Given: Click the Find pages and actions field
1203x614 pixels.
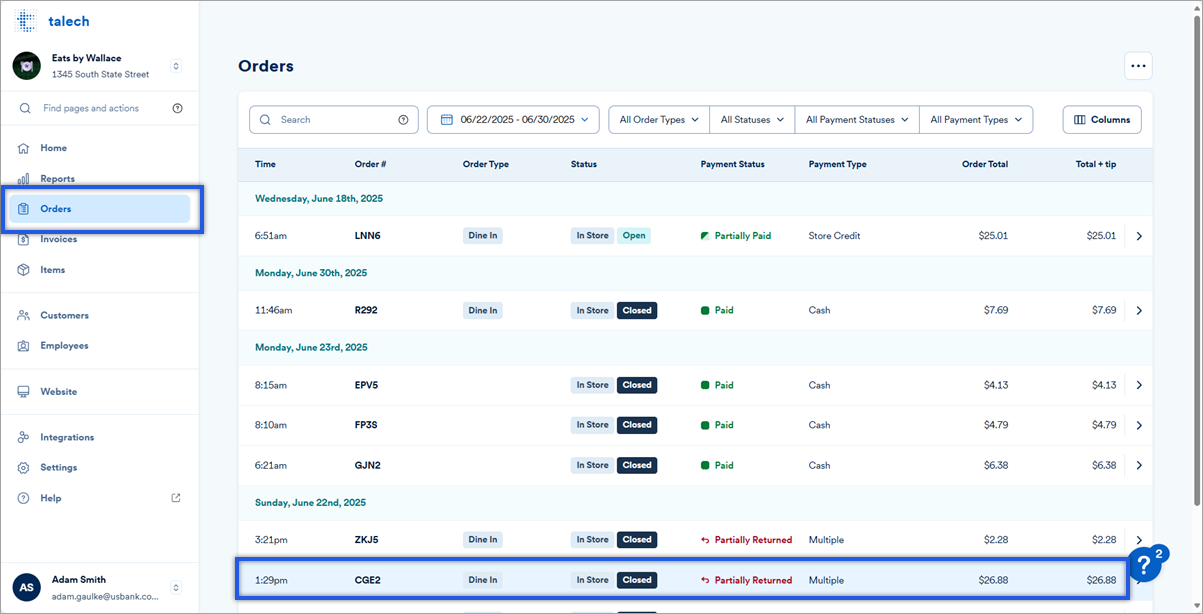Looking at the screenshot, I should point(100,108).
